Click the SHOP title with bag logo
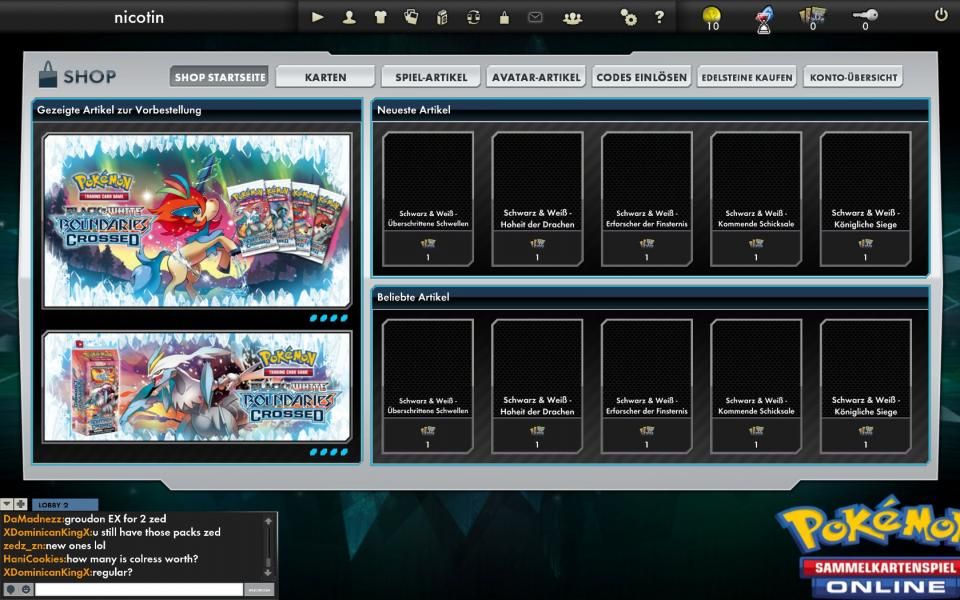 (x=77, y=75)
